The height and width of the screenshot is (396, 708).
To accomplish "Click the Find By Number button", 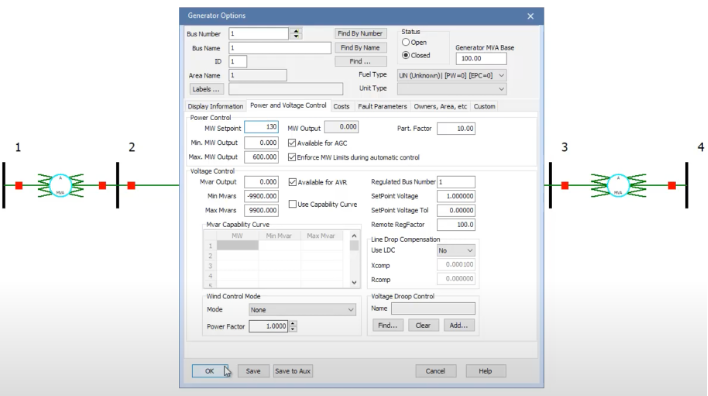I will [360, 33].
